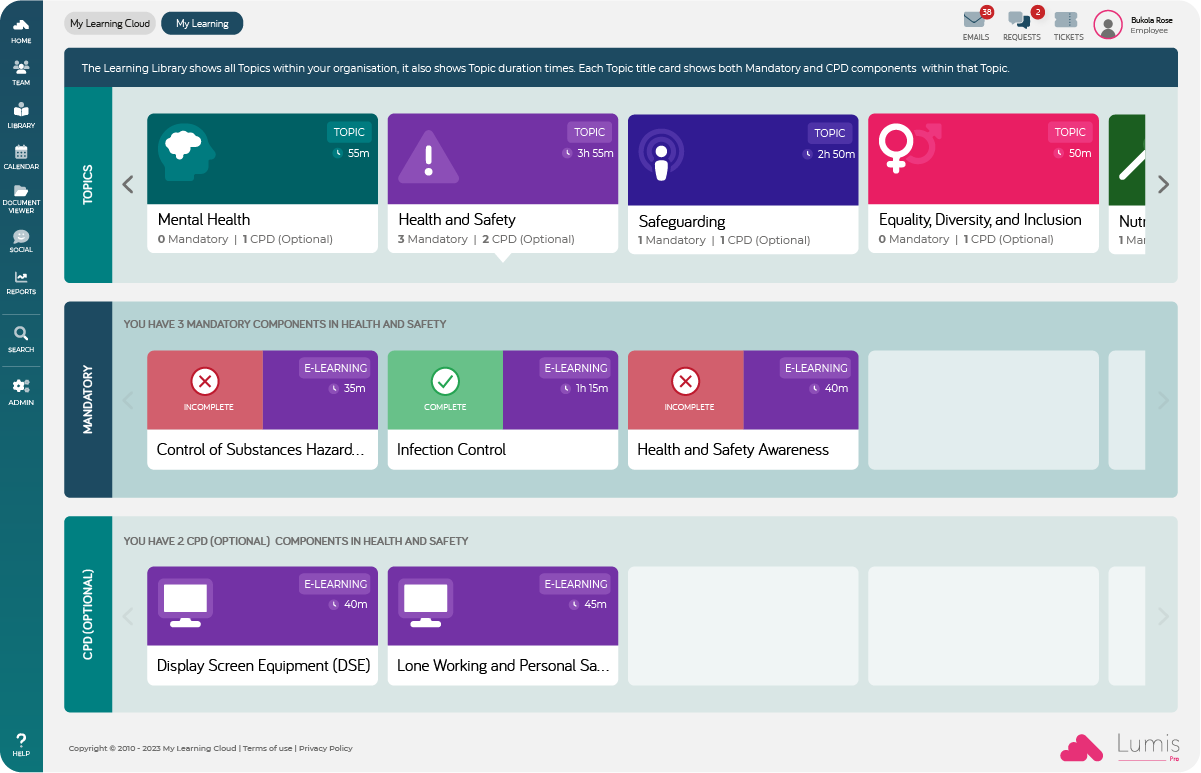
Task: Open the Privacy Policy link
Action: click(326, 748)
